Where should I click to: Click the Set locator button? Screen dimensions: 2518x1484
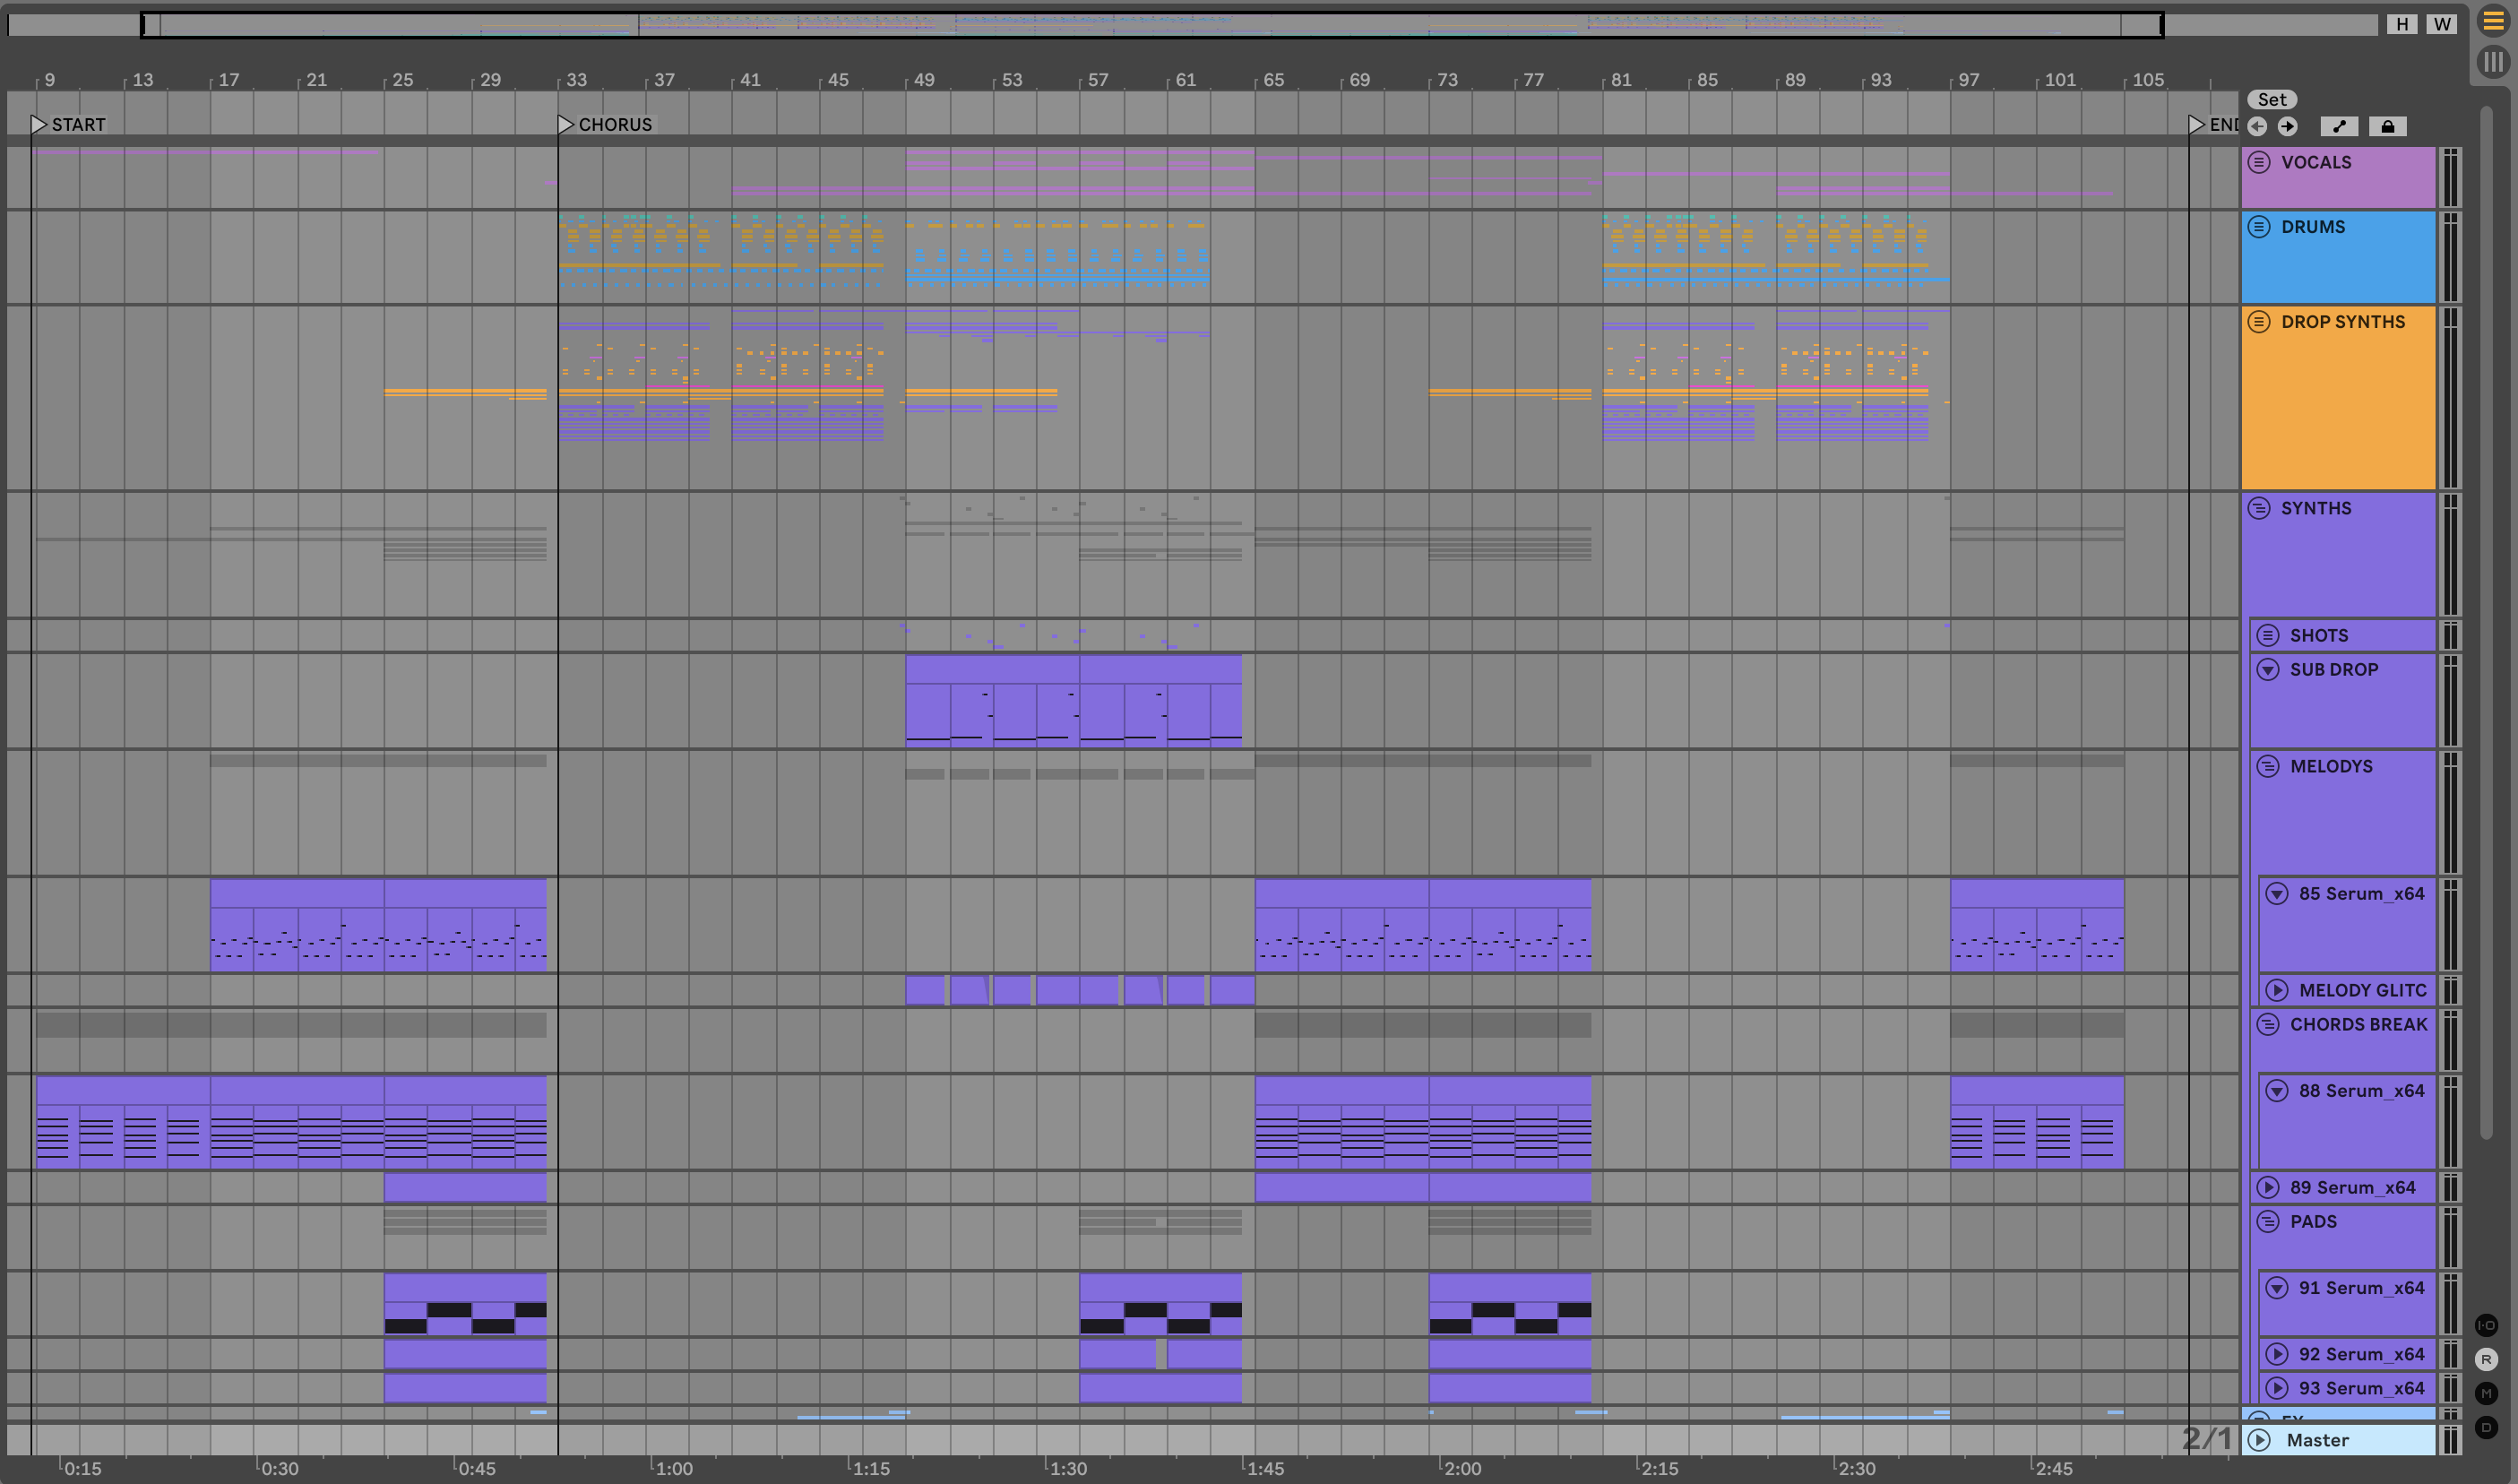coord(2272,99)
